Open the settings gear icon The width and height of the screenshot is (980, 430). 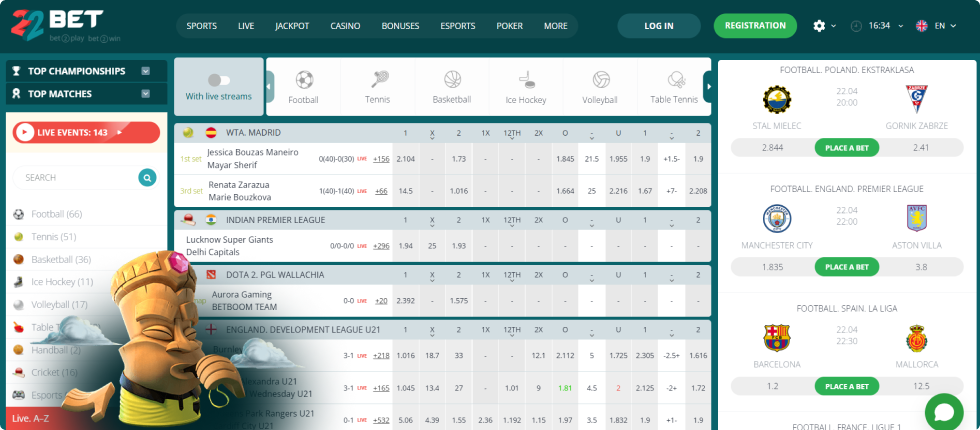[x=819, y=26]
